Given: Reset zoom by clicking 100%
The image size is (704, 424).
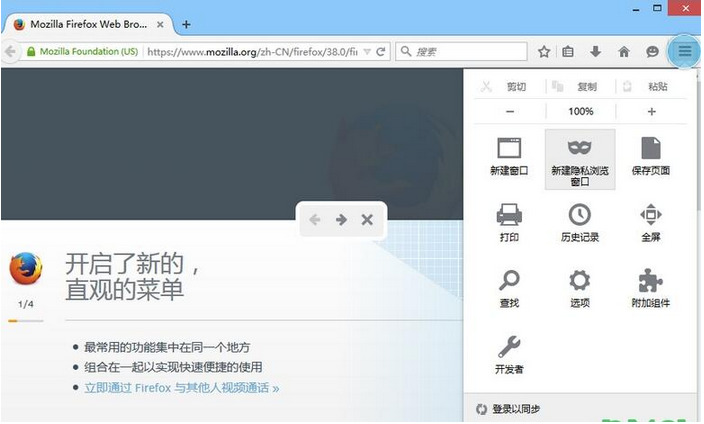Looking at the screenshot, I should tap(581, 111).
